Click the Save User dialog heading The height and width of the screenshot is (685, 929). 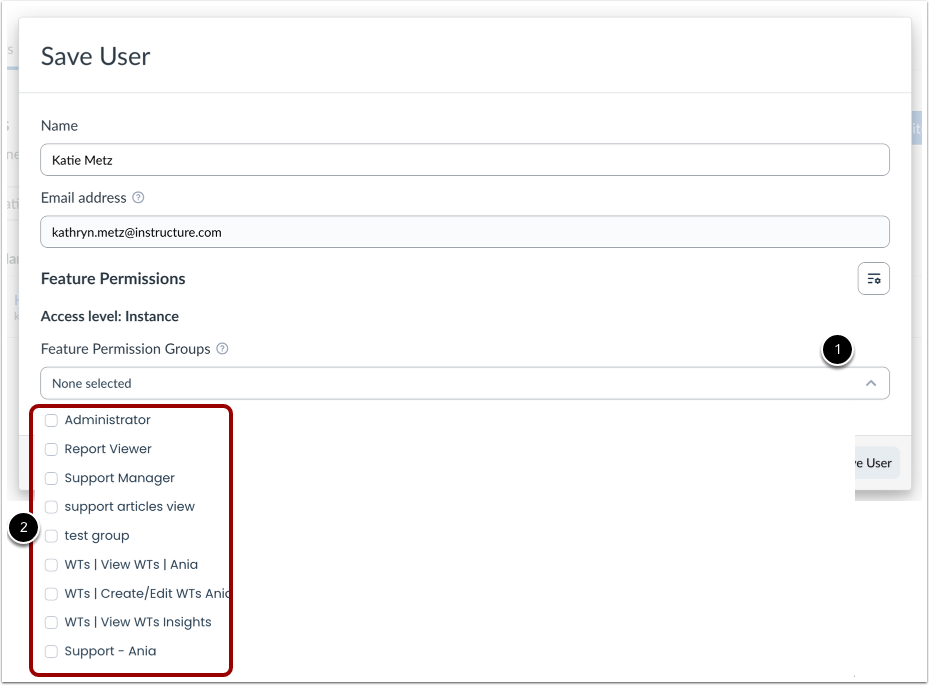point(95,57)
